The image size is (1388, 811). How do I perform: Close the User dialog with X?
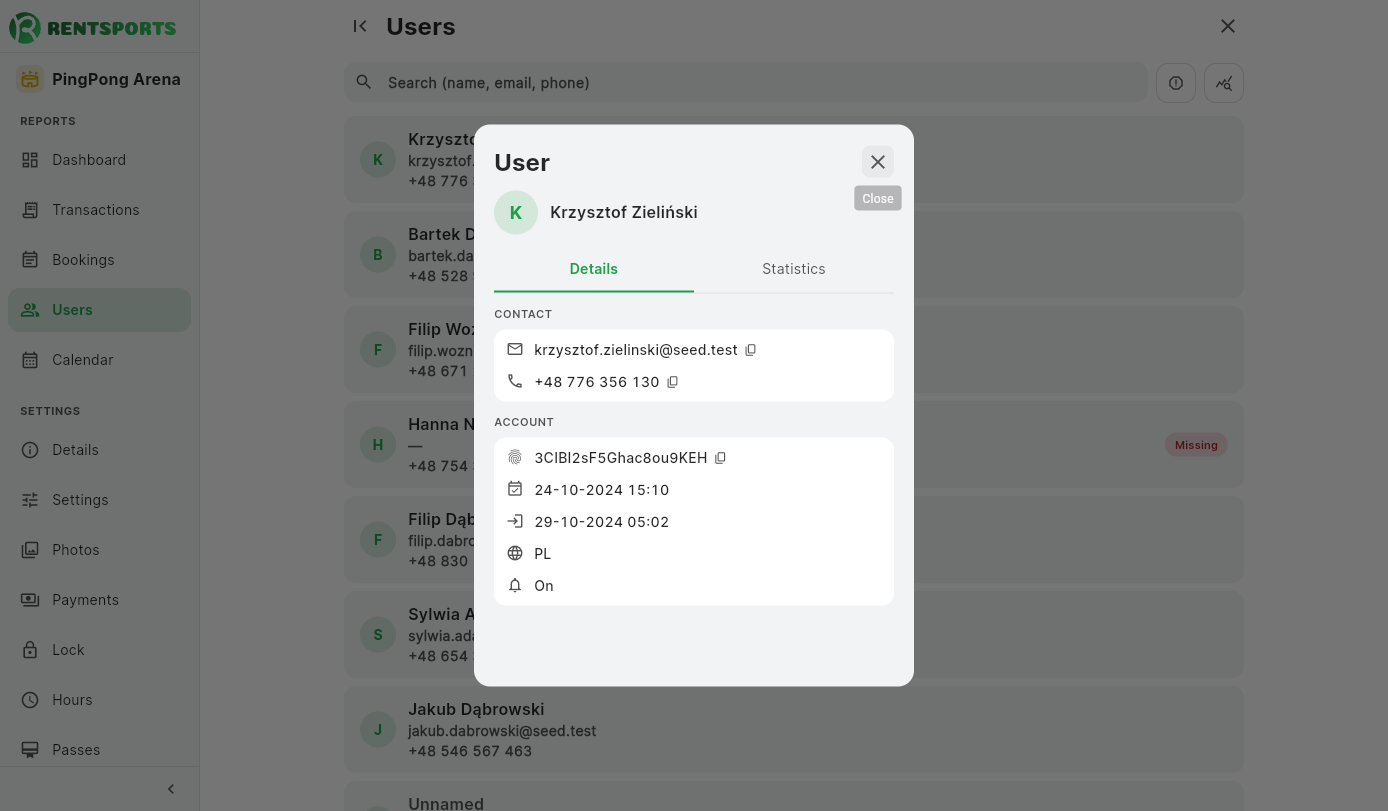(878, 162)
